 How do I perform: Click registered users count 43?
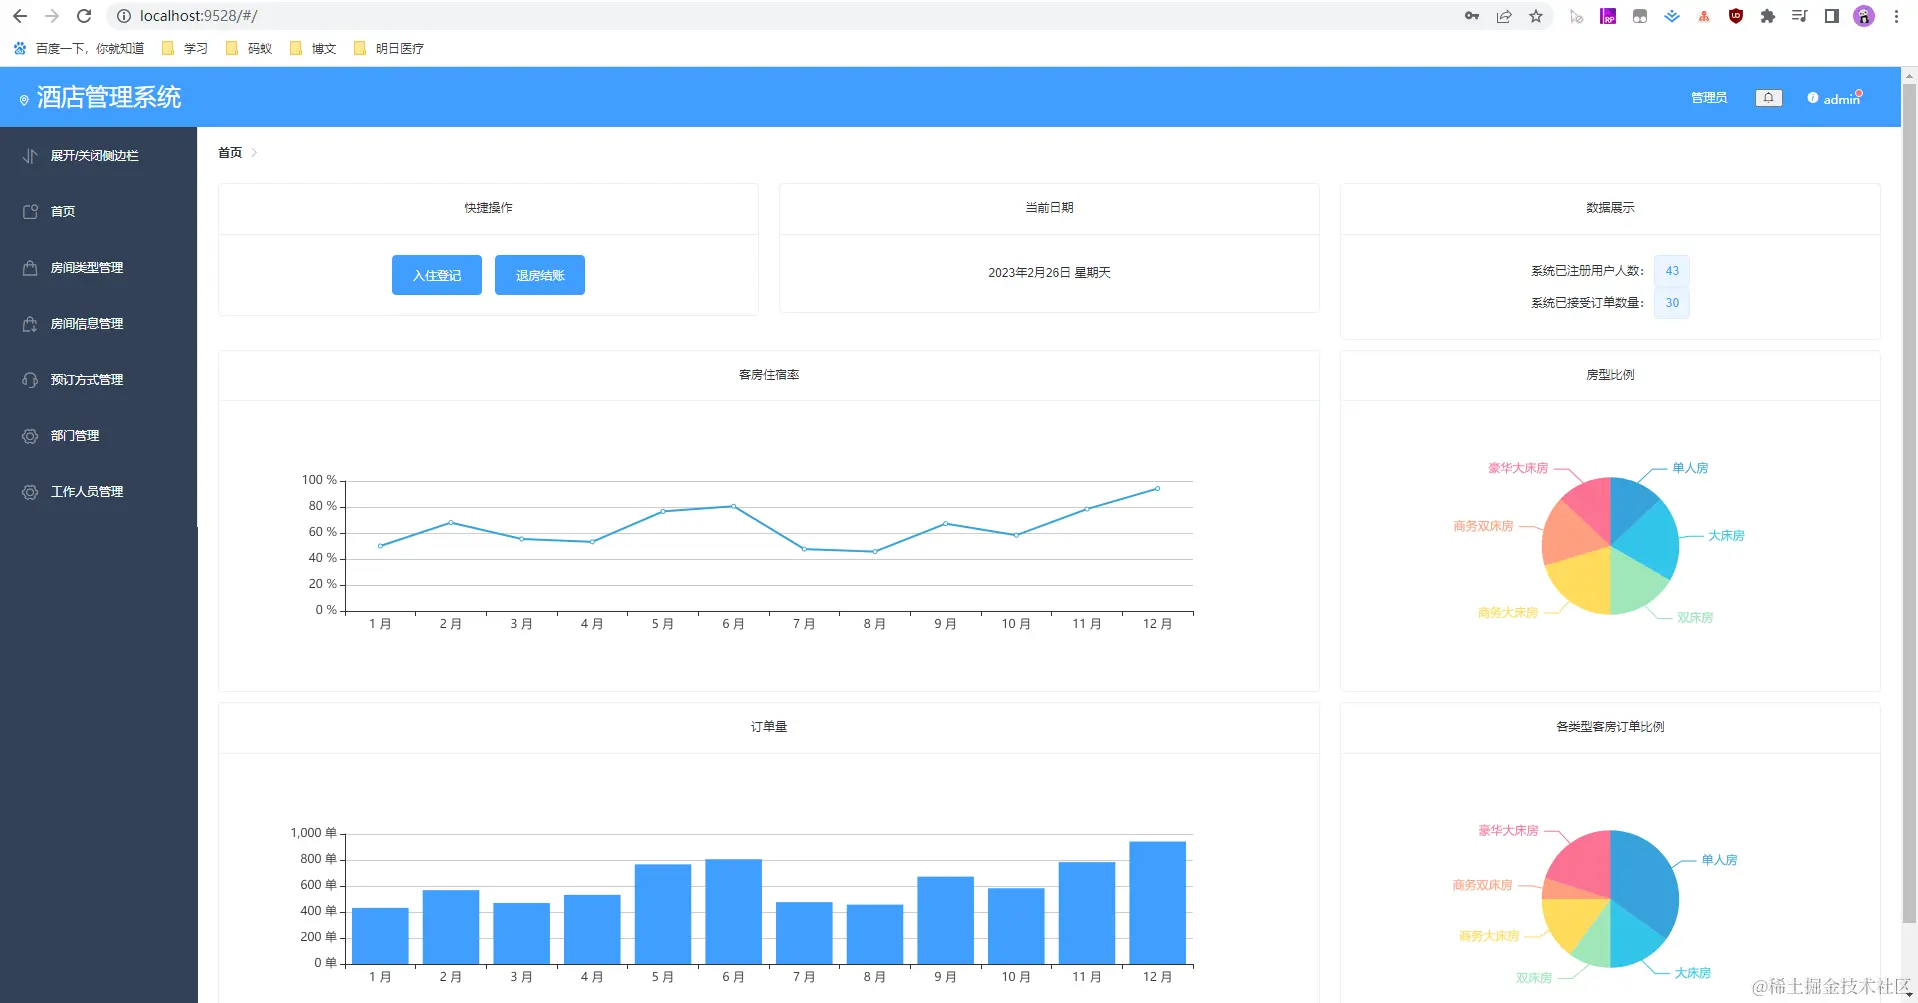coord(1672,271)
